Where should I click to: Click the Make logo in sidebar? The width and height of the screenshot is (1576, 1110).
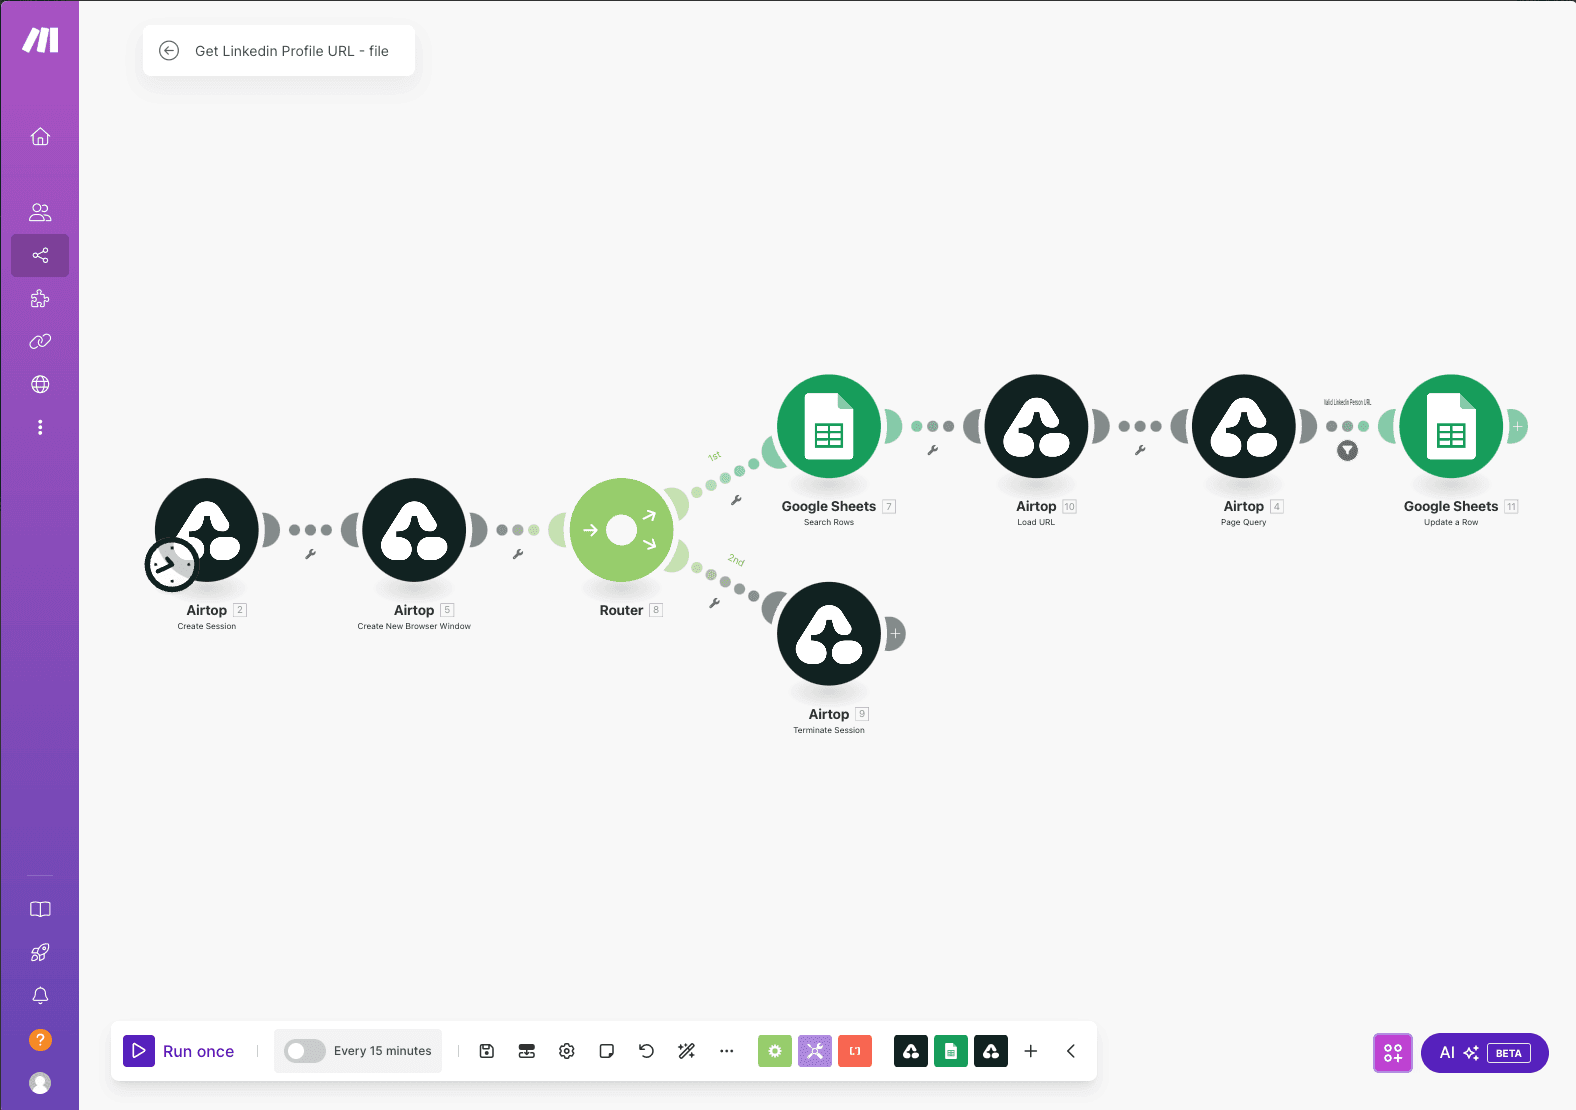coord(40,40)
